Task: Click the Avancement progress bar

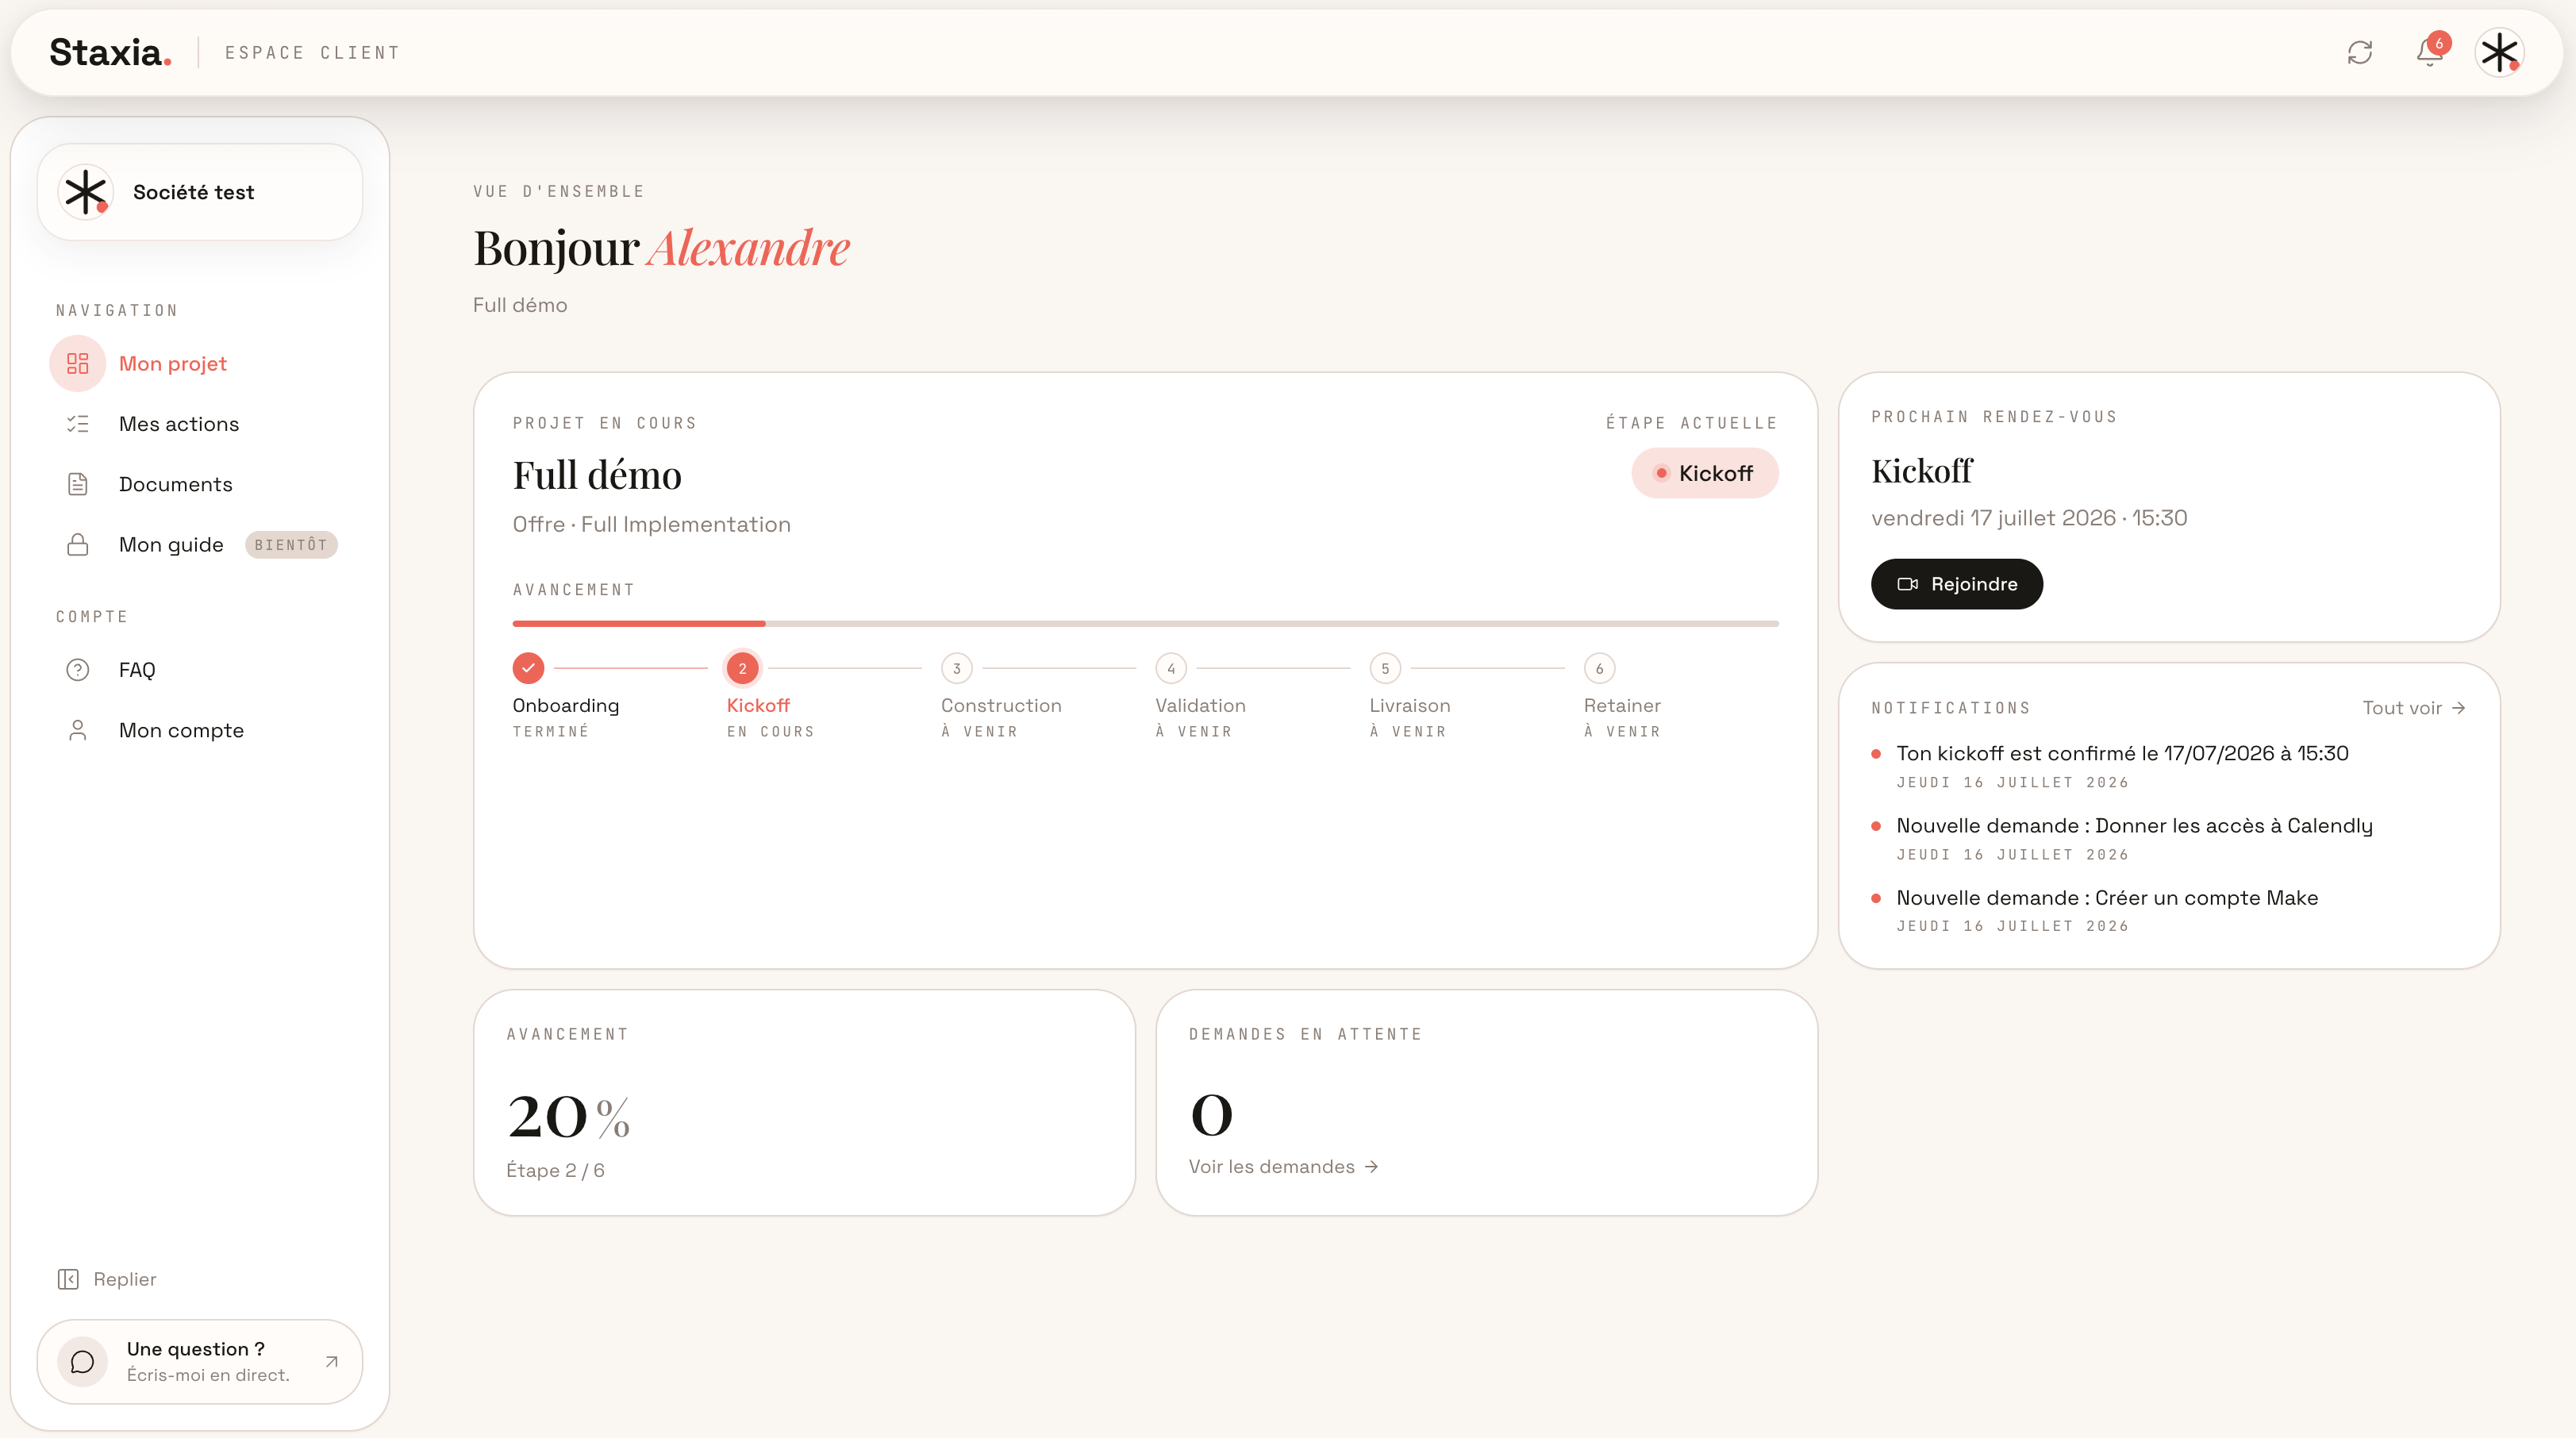Action: click(x=1145, y=623)
